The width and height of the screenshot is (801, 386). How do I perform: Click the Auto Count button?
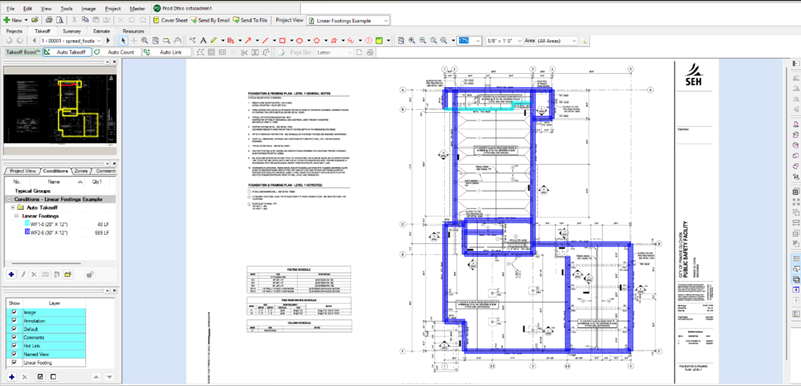point(117,52)
